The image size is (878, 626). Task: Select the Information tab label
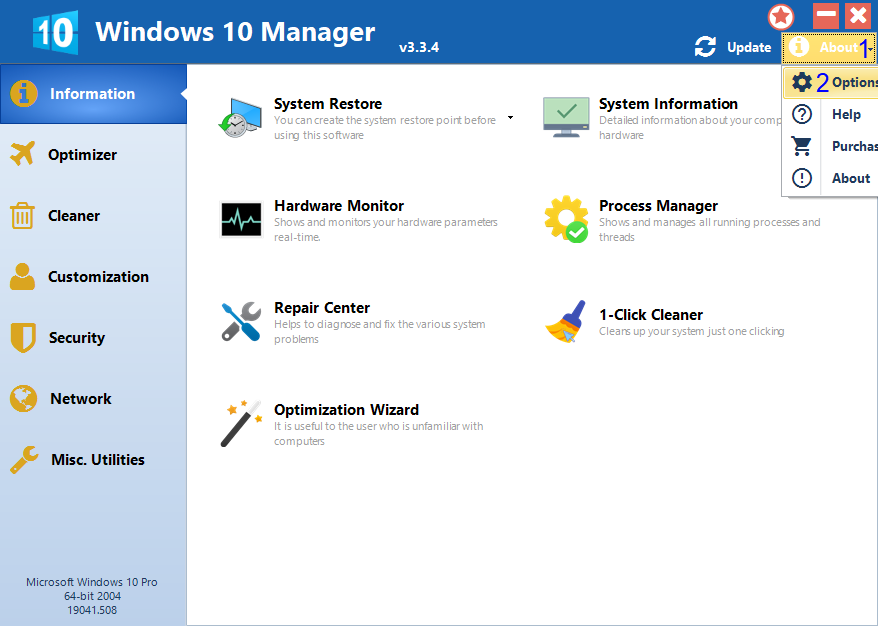(92, 94)
